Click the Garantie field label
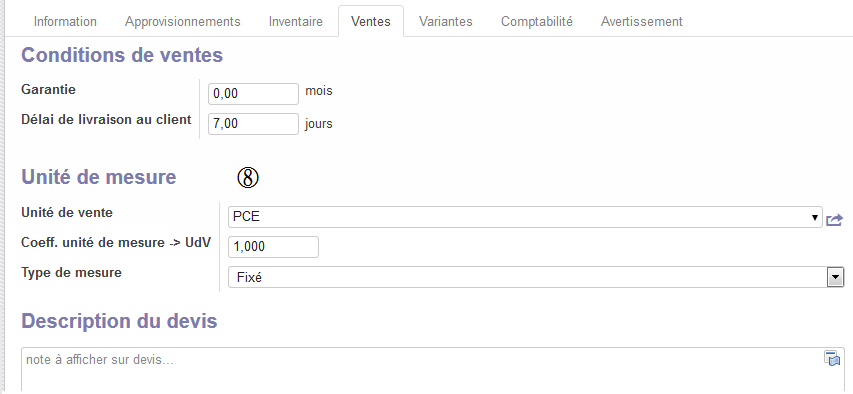Viewport: 853px width, 394px height. (48, 90)
